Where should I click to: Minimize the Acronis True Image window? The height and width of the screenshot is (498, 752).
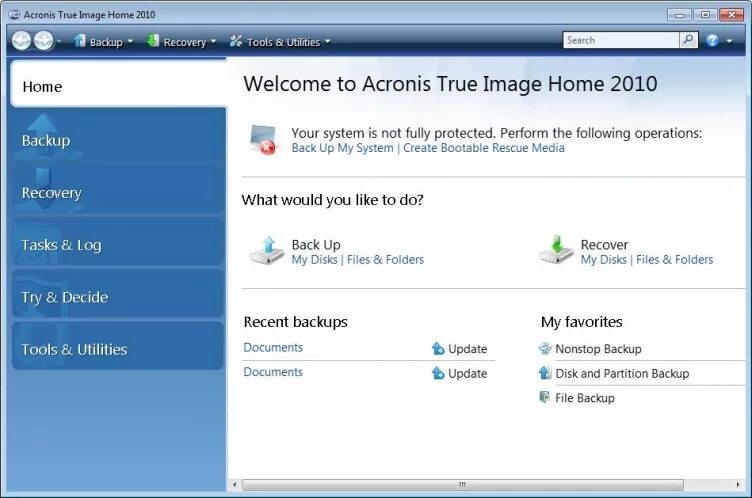pyautogui.click(x=679, y=15)
